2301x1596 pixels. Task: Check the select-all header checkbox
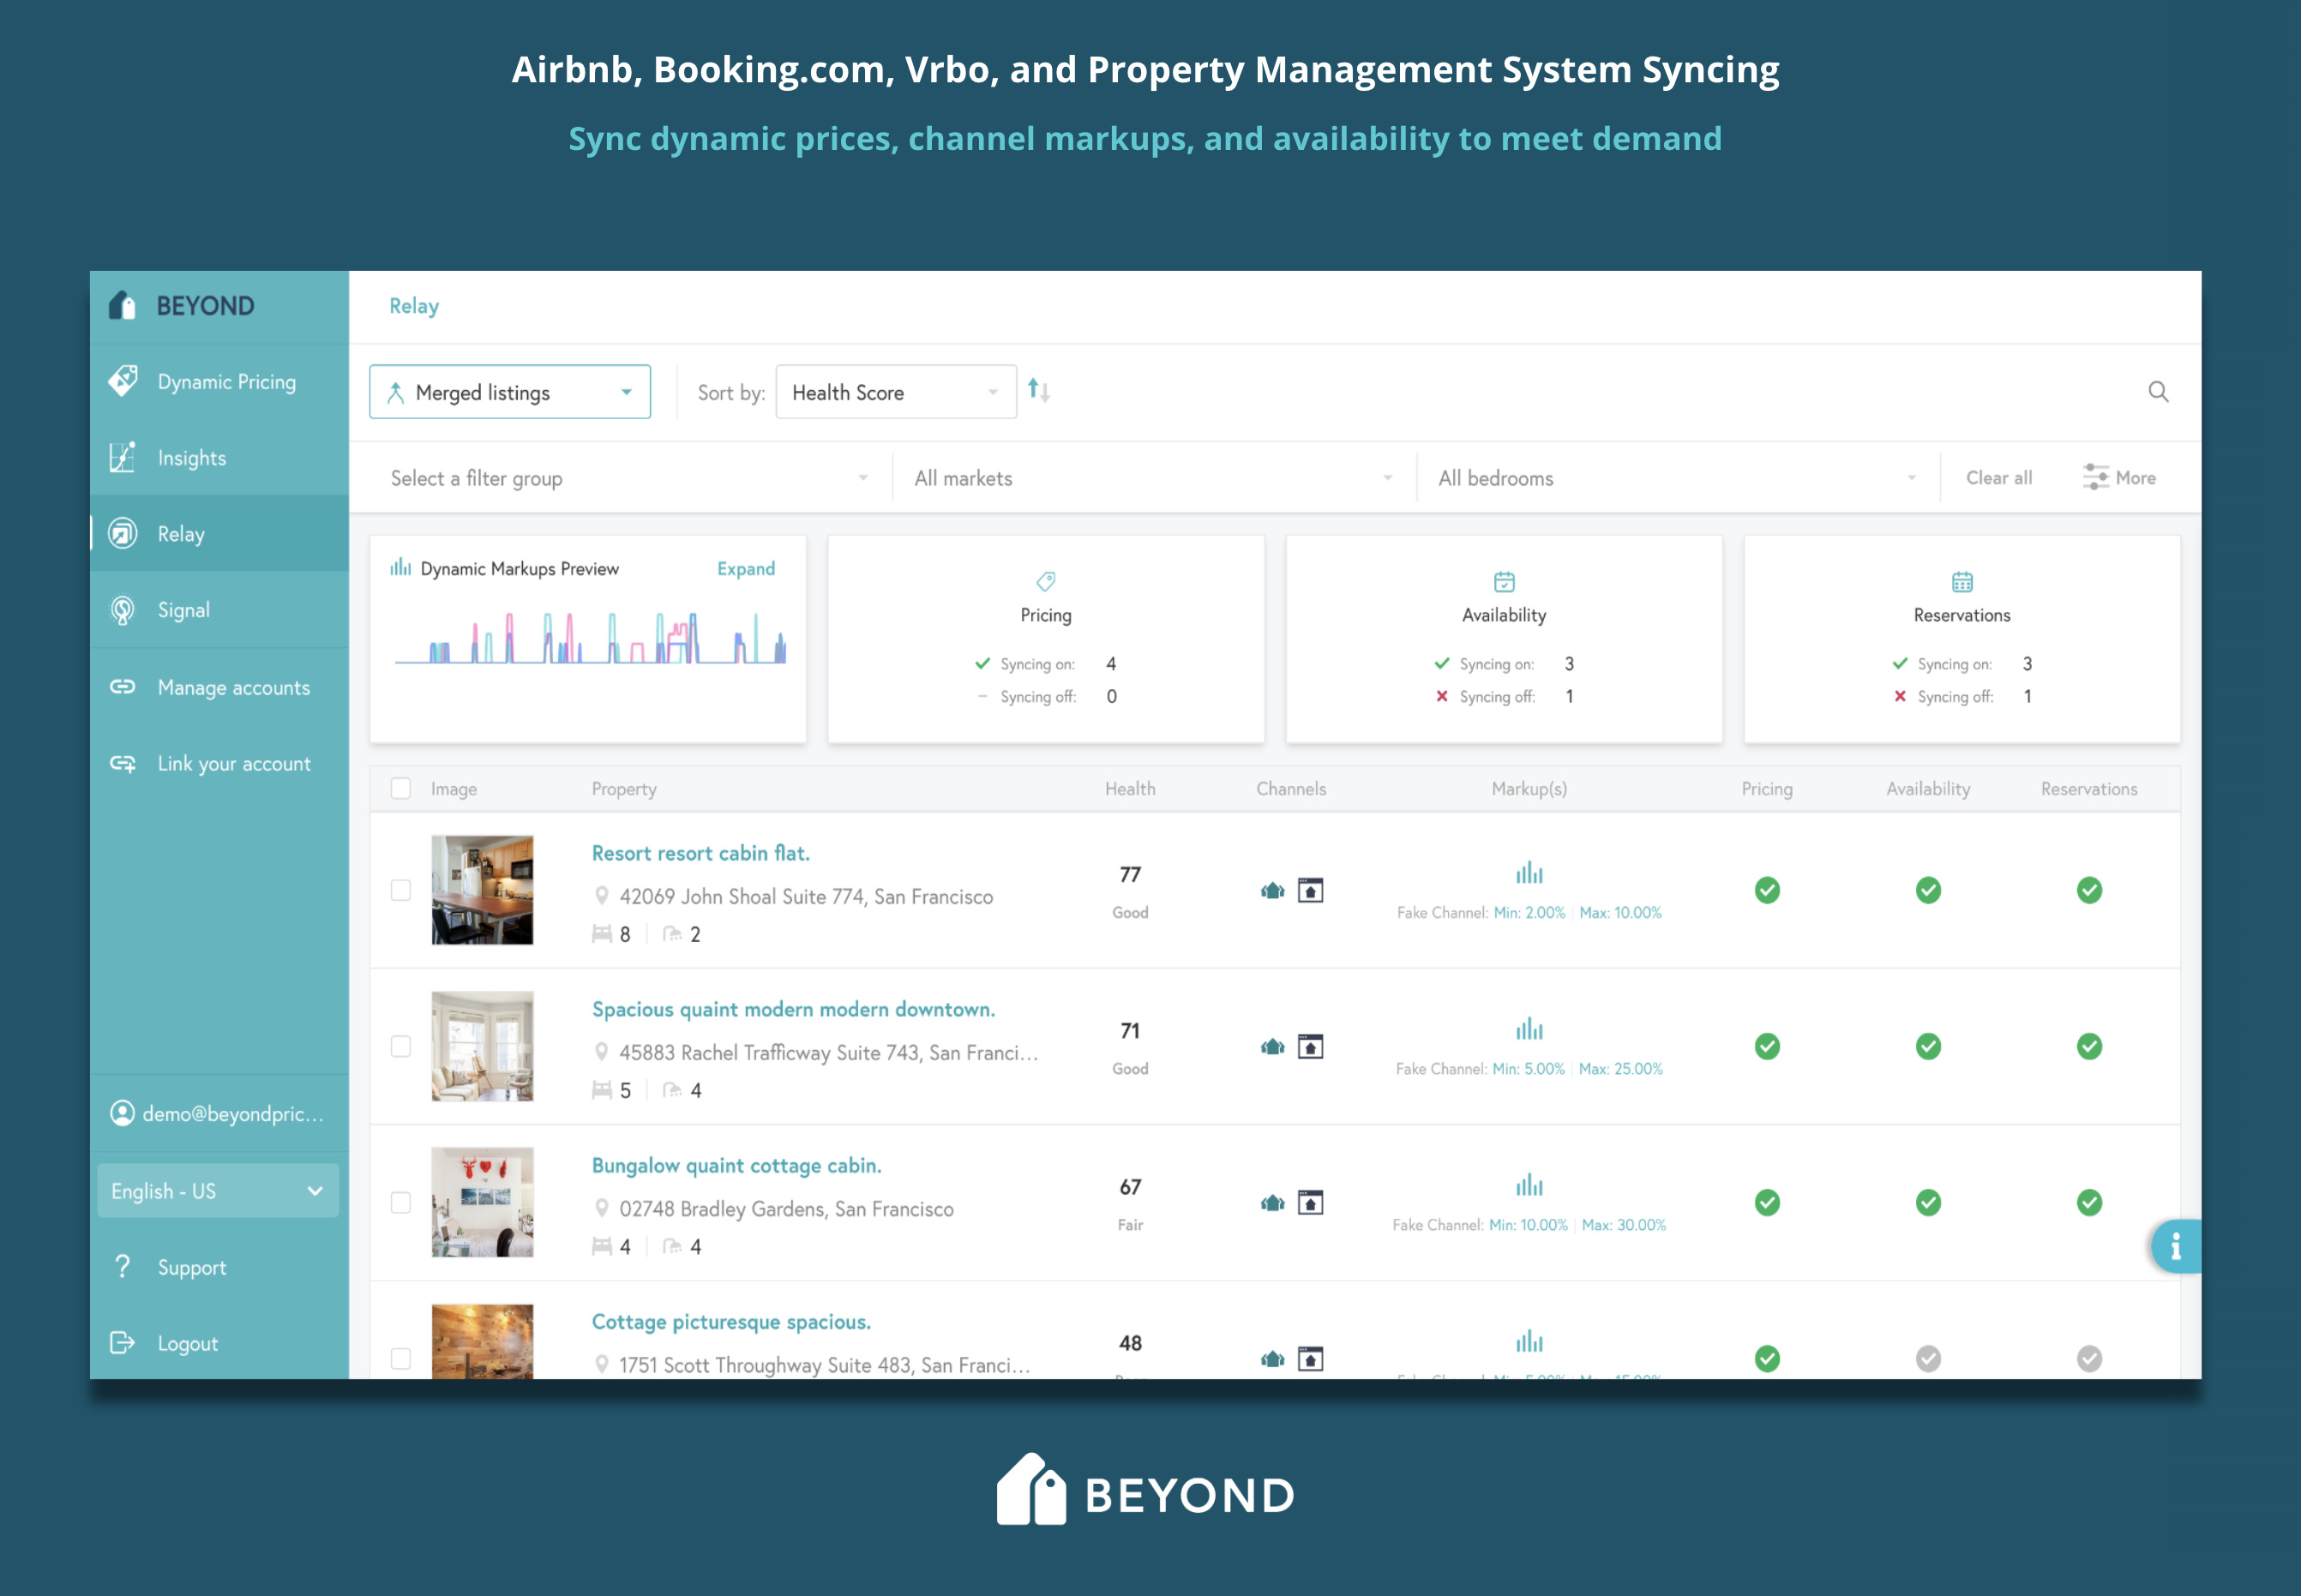pyautogui.click(x=401, y=789)
